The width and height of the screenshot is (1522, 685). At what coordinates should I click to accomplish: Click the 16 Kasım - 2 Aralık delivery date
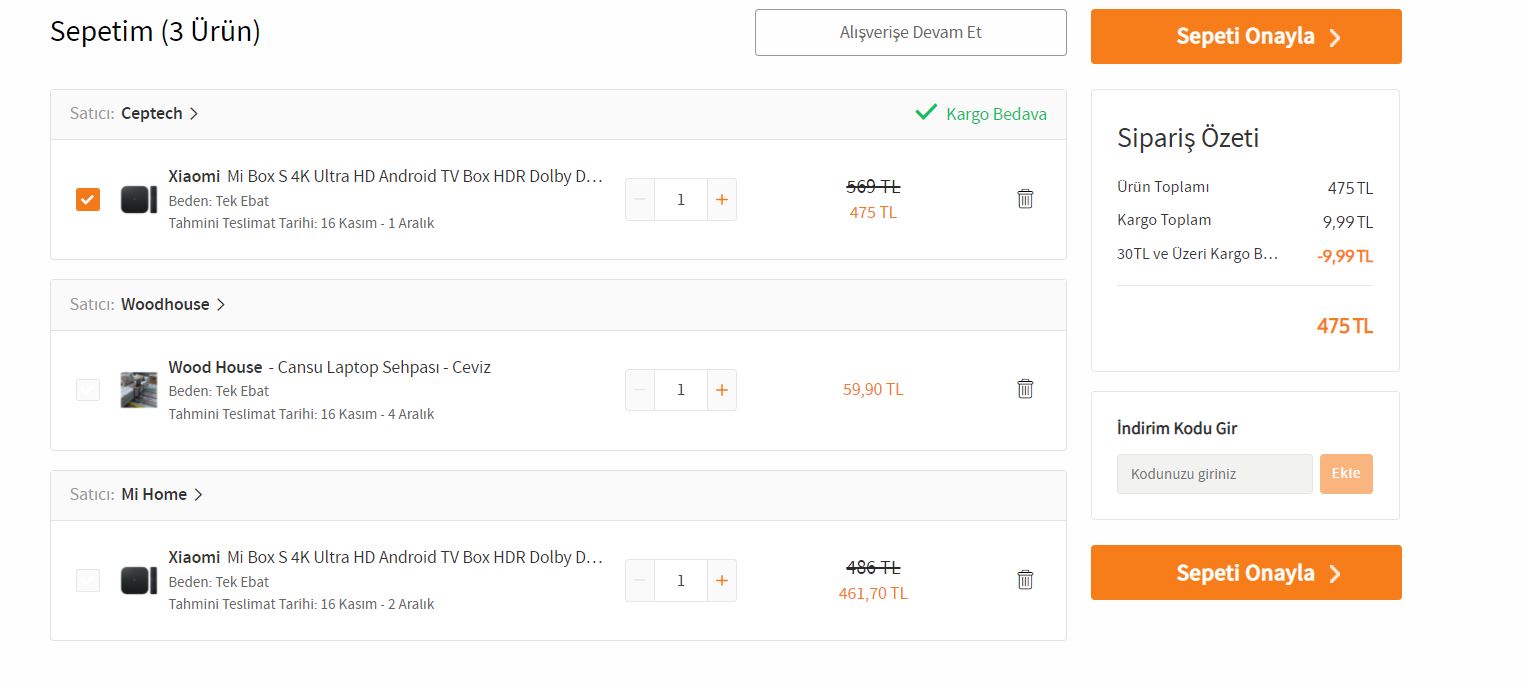coord(377,604)
